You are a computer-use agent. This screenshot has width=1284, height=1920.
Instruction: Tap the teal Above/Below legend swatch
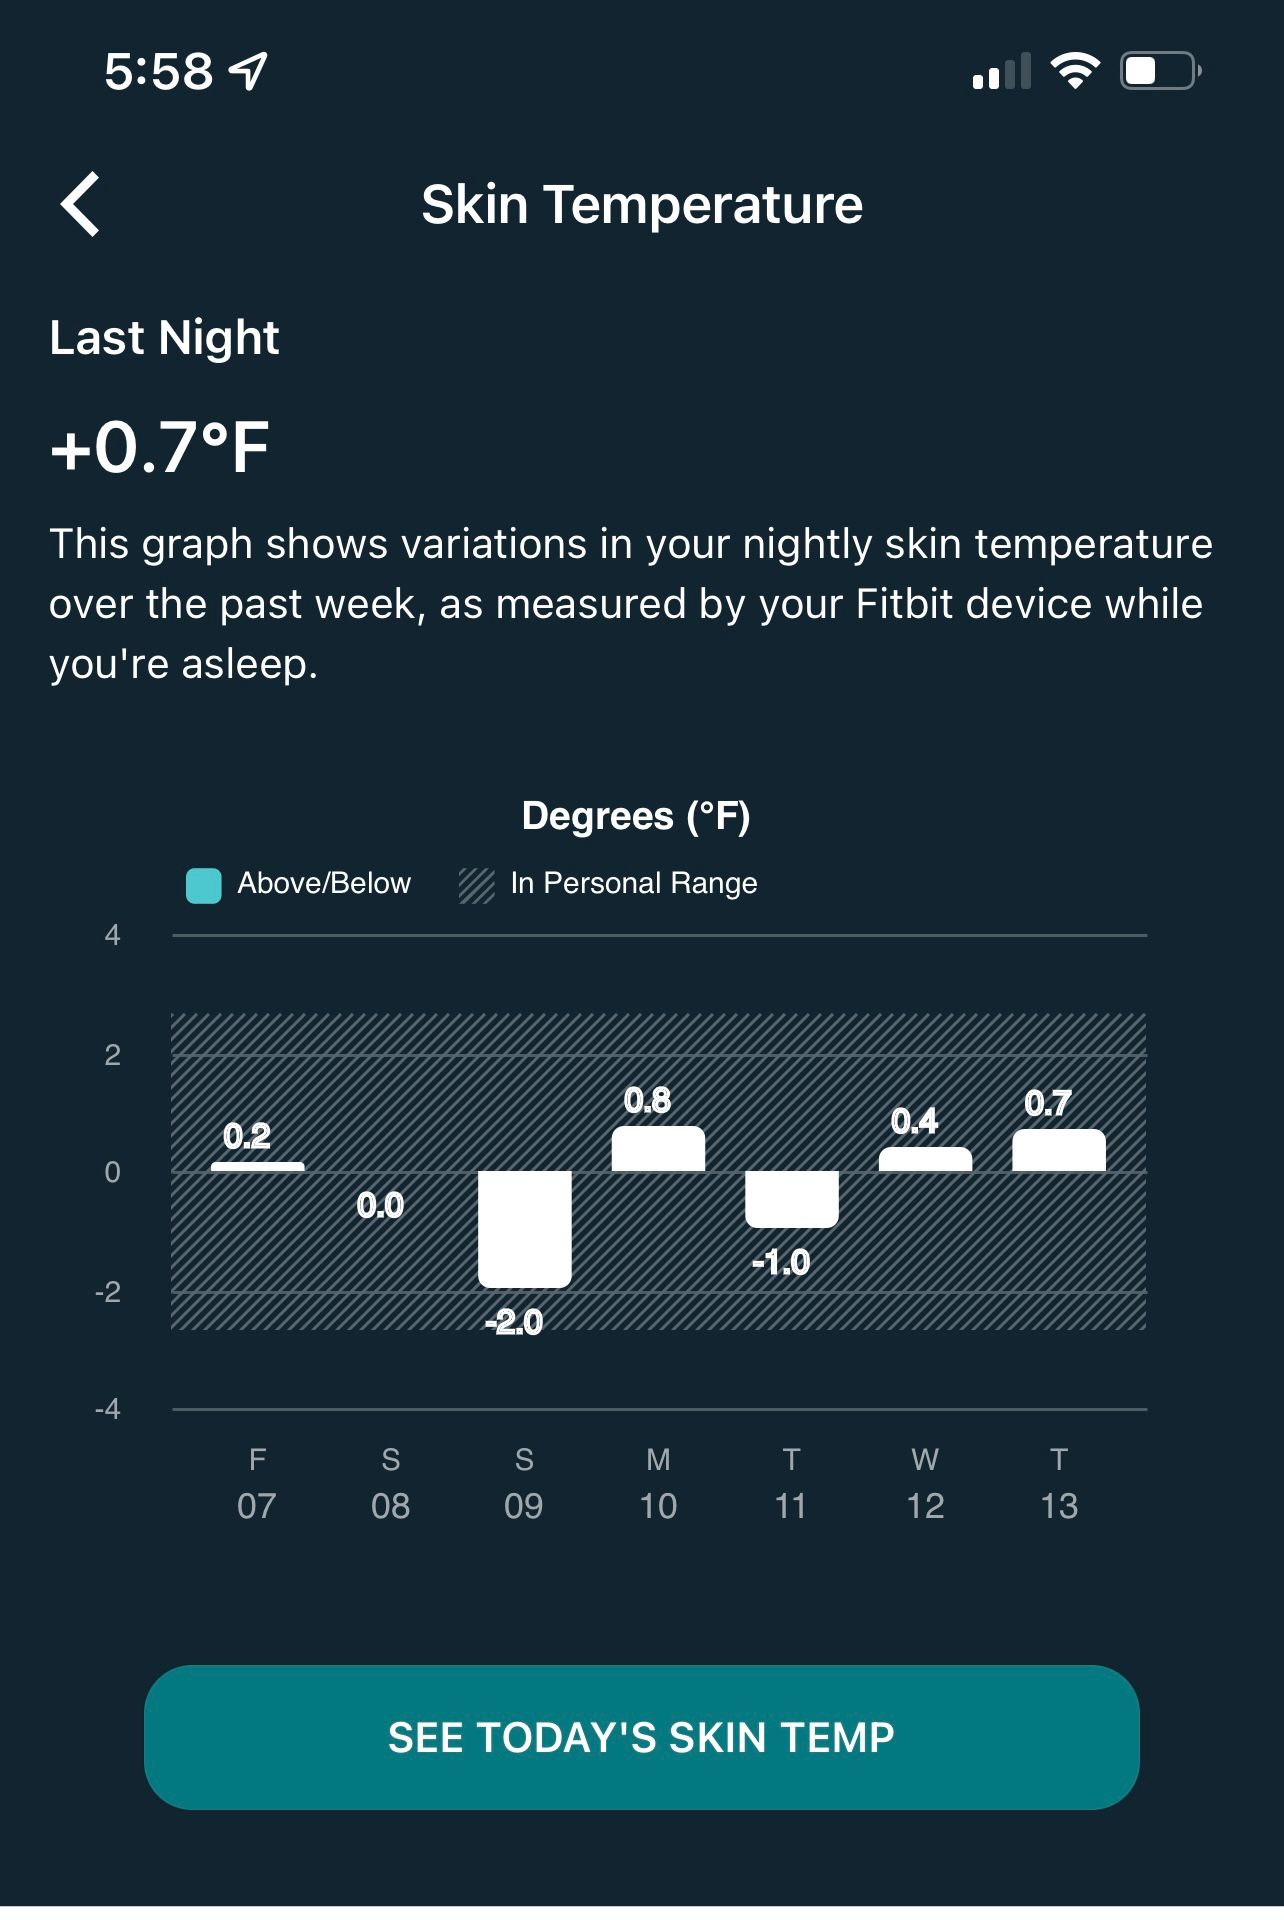point(204,885)
